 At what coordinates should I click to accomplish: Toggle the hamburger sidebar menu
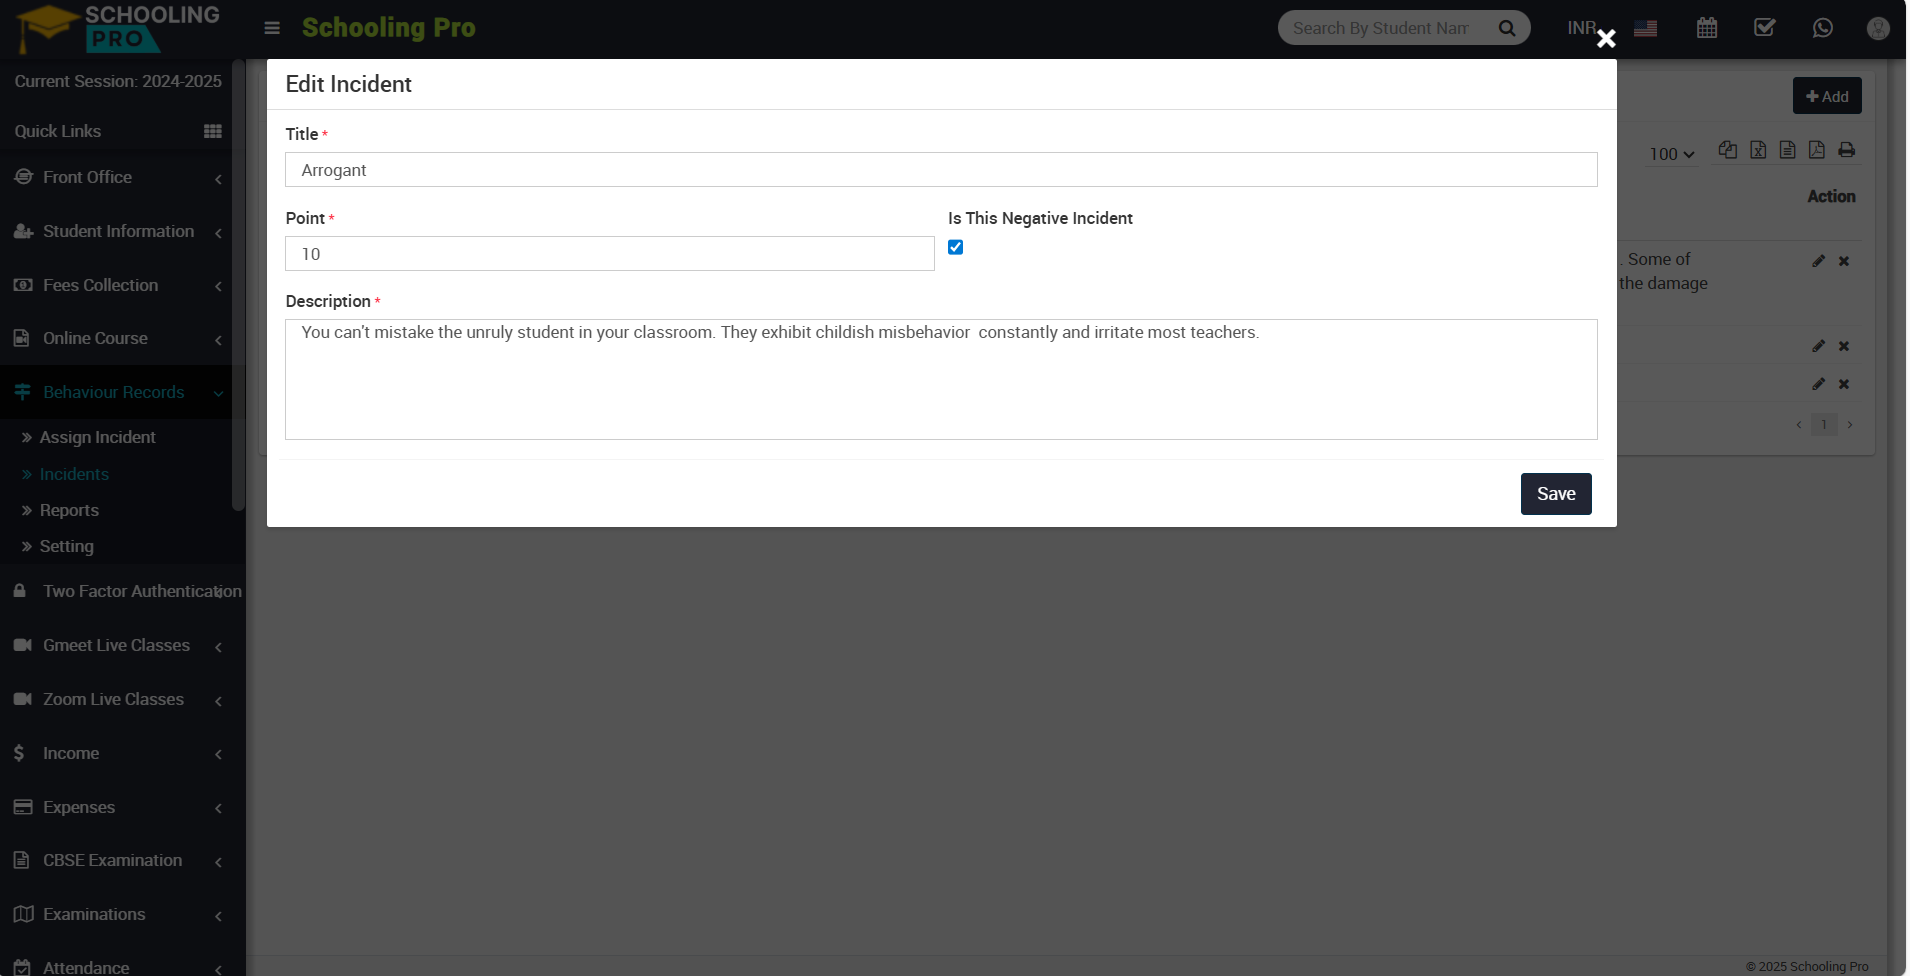point(272,28)
